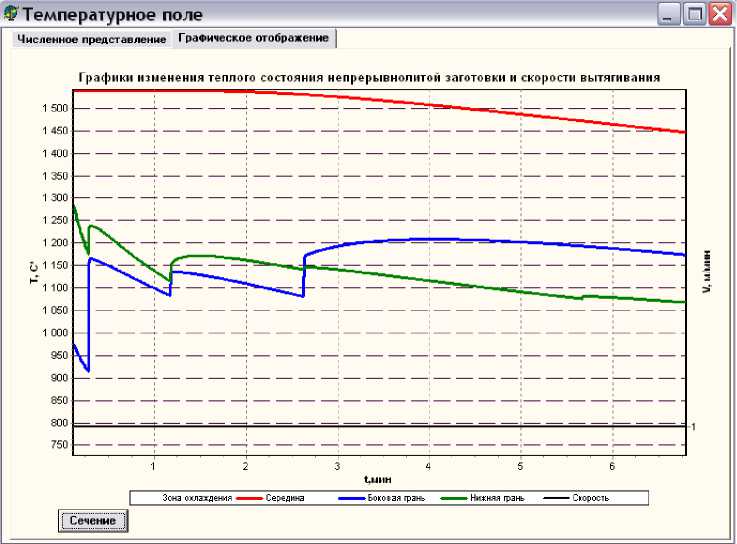Click the Нижняя грань legend label
The height and width of the screenshot is (544, 737).
(497, 498)
